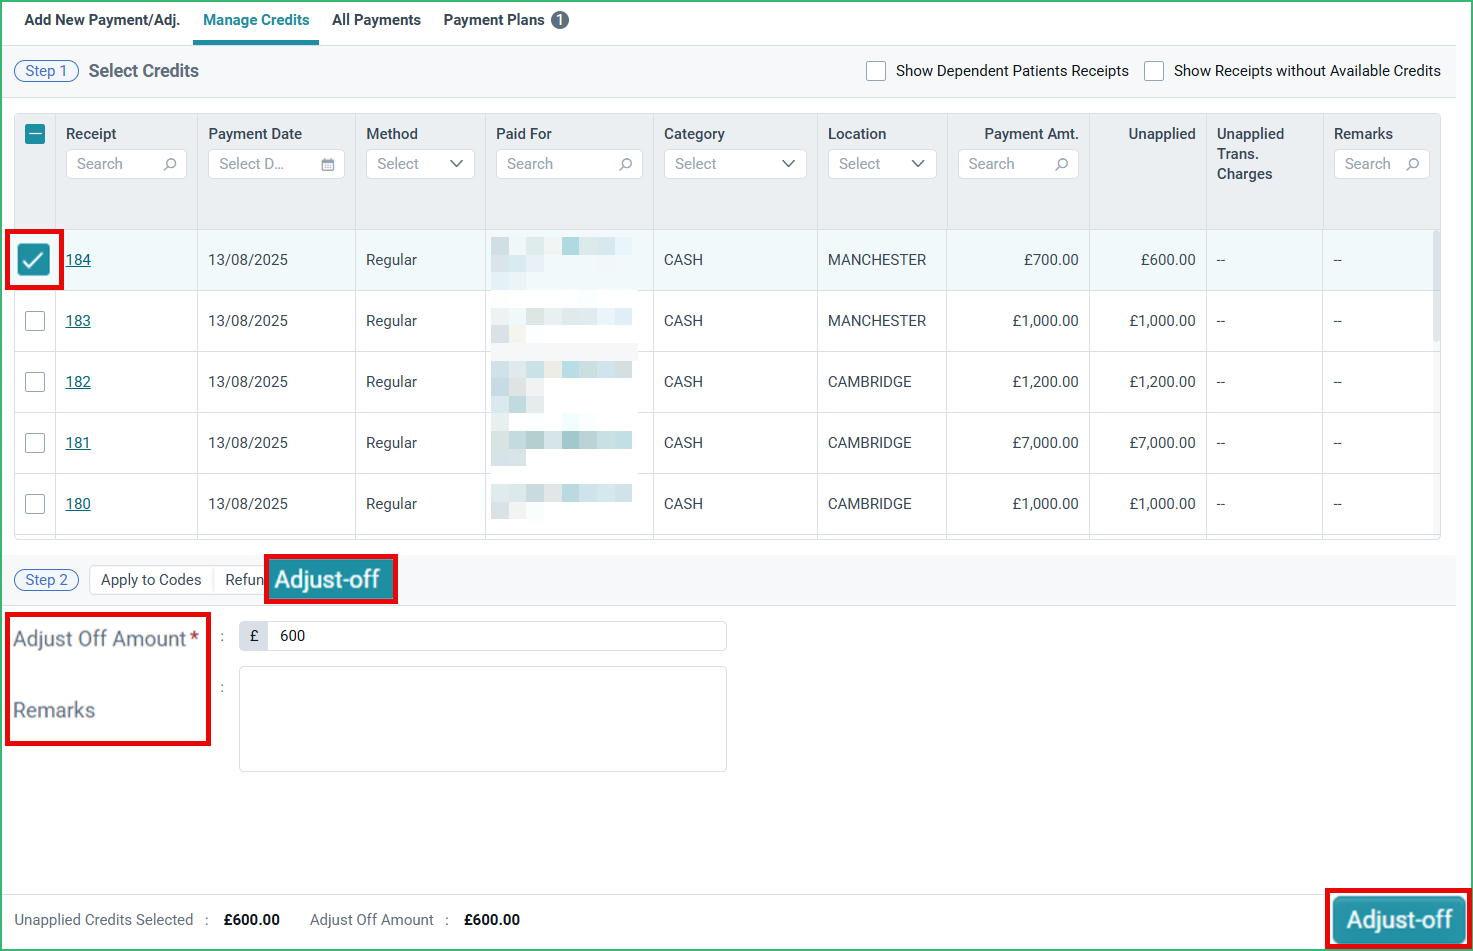This screenshot has width=1473, height=951.
Task: Click the £600.00 unapplied cell for receipt 184
Action: pyautogui.click(x=1168, y=260)
